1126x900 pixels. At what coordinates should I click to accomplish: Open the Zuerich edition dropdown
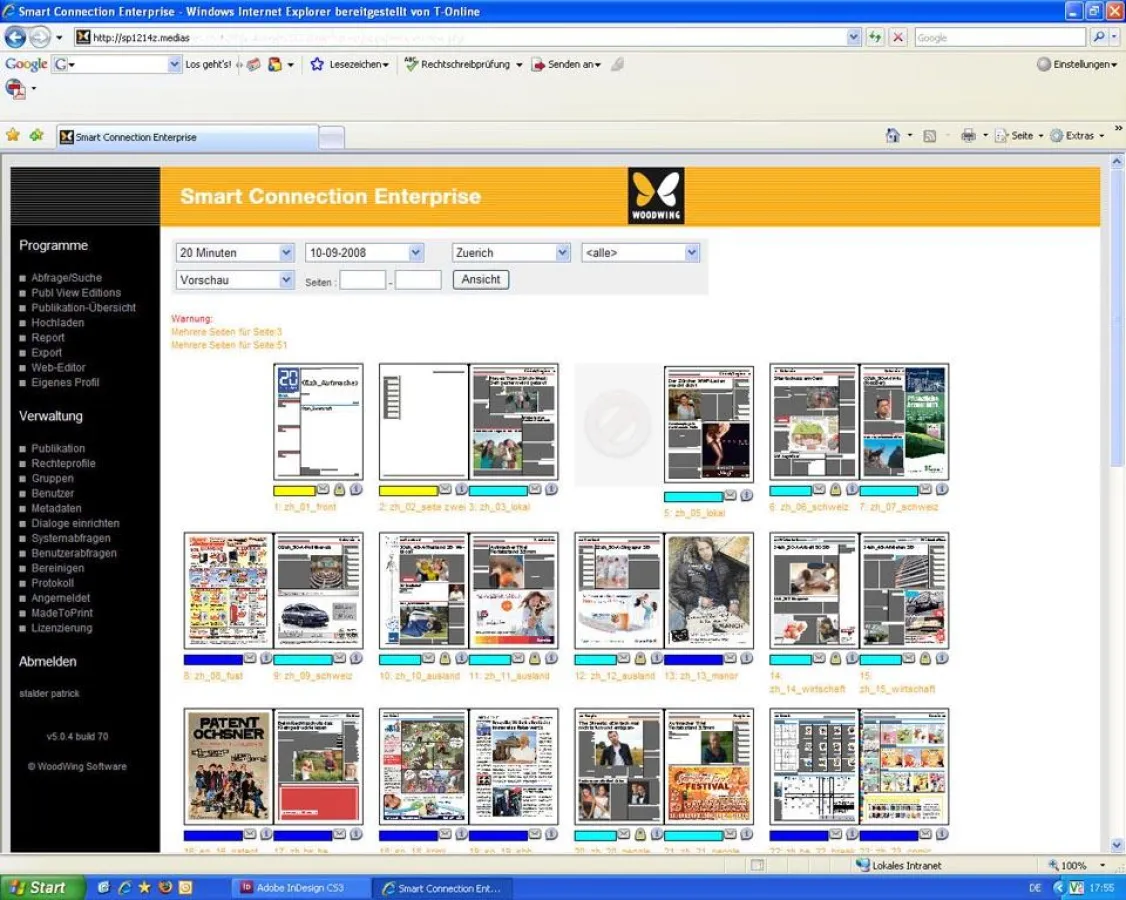tap(511, 253)
